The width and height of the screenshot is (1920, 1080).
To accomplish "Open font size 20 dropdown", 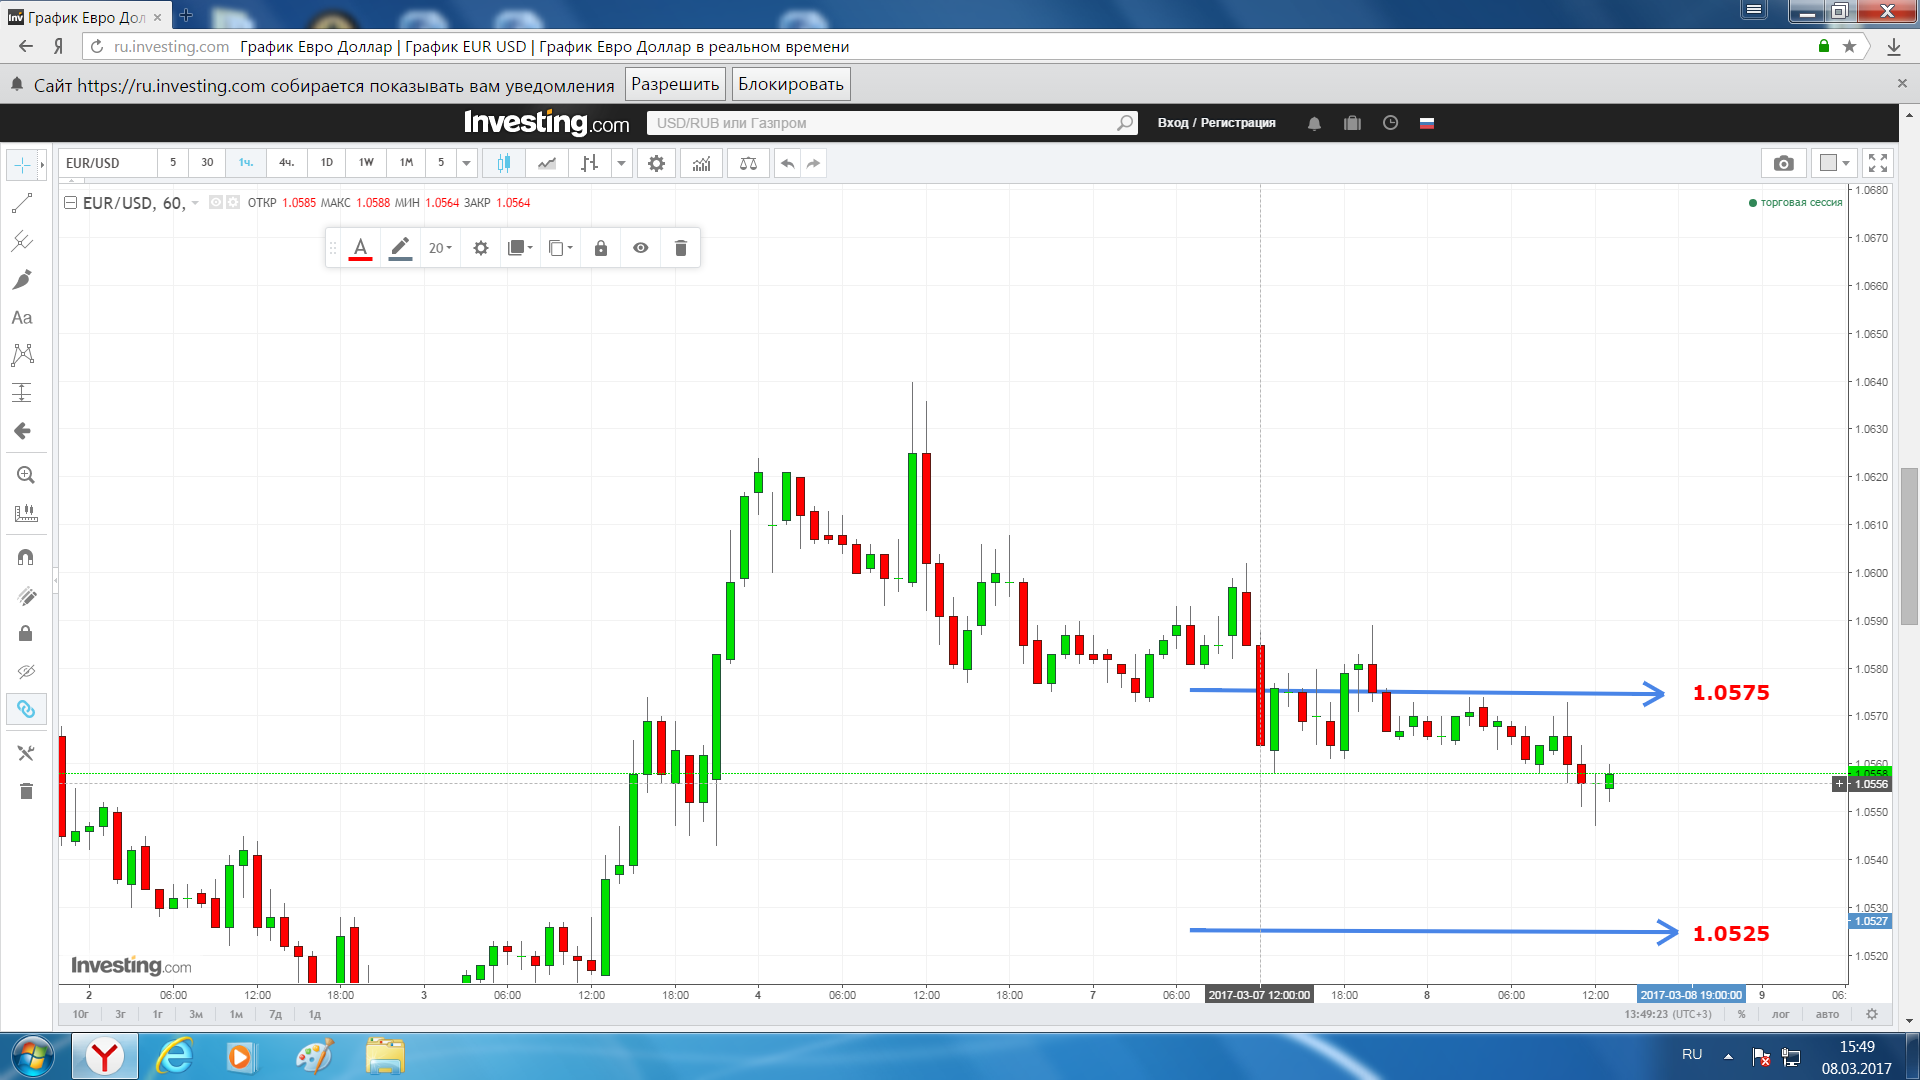I will pos(440,248).
